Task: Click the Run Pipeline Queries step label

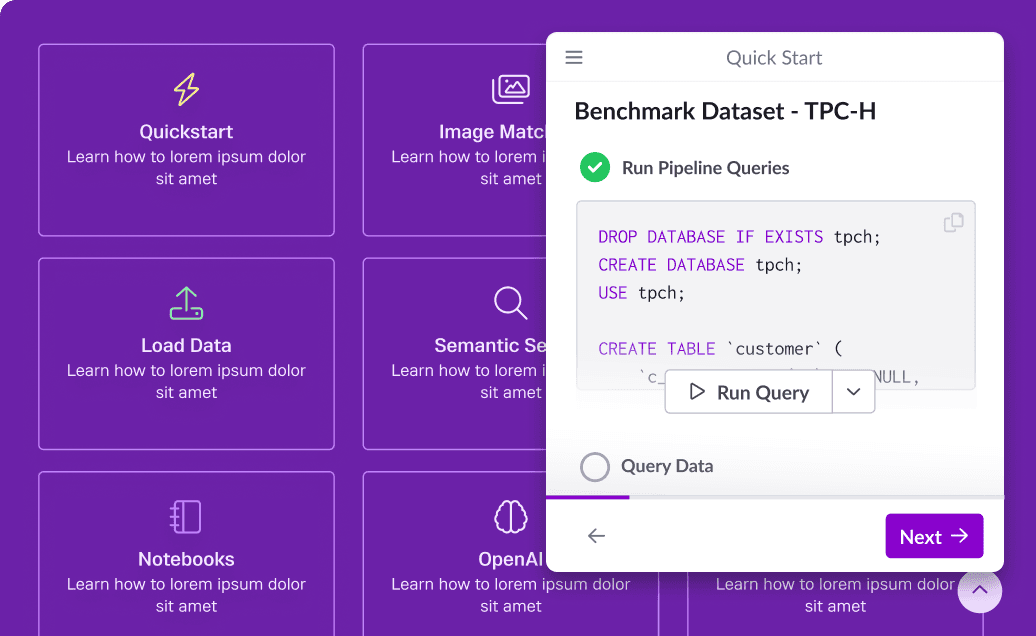Action: (x=706, y=168)
